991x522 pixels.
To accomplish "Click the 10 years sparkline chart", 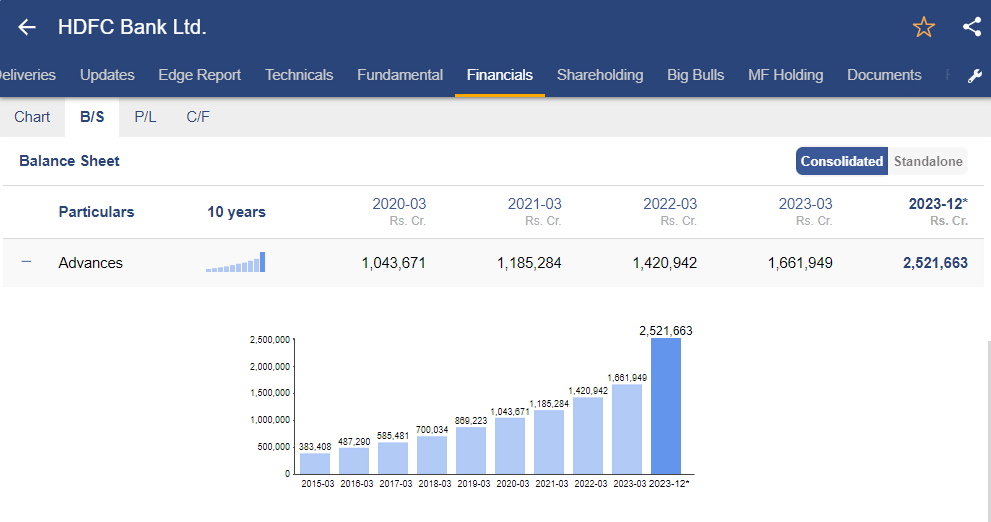I will tap(236, 263).
